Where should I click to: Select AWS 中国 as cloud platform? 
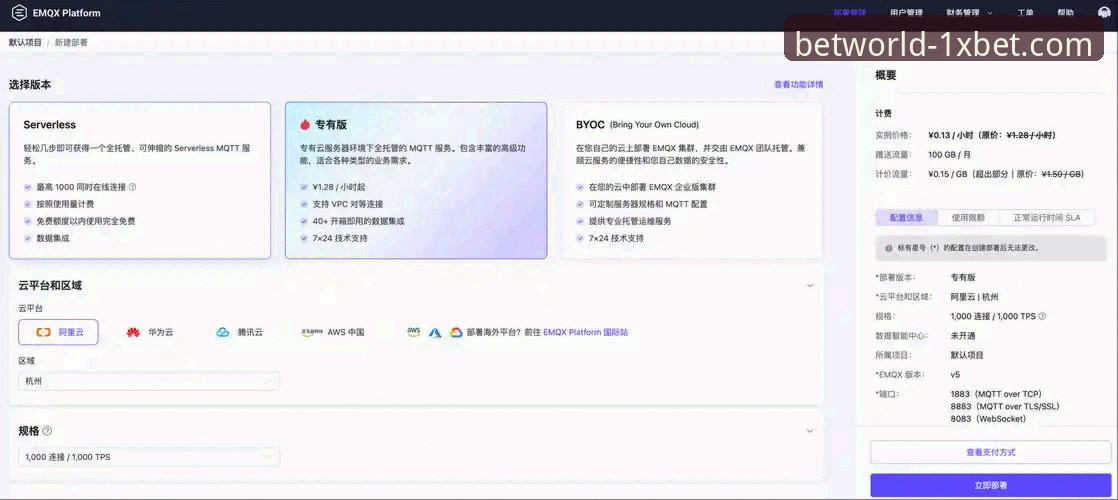[x=334, y=332]
